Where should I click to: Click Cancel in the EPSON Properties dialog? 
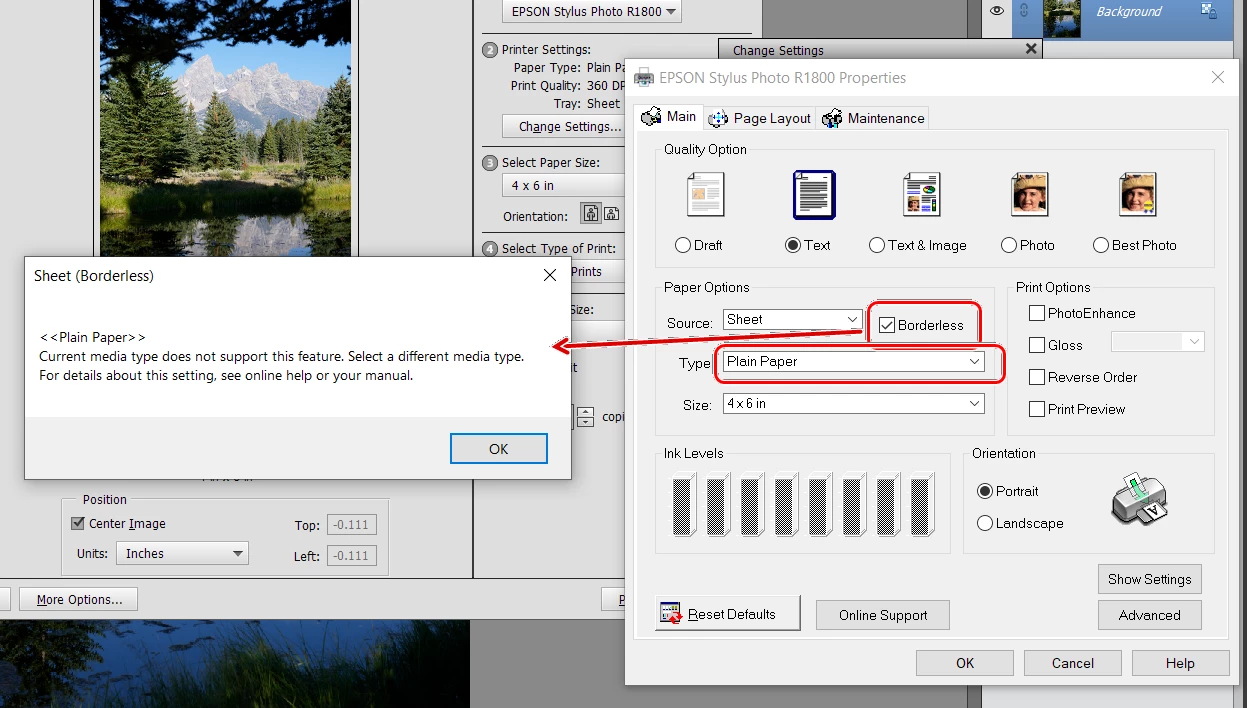[1073, 663]
